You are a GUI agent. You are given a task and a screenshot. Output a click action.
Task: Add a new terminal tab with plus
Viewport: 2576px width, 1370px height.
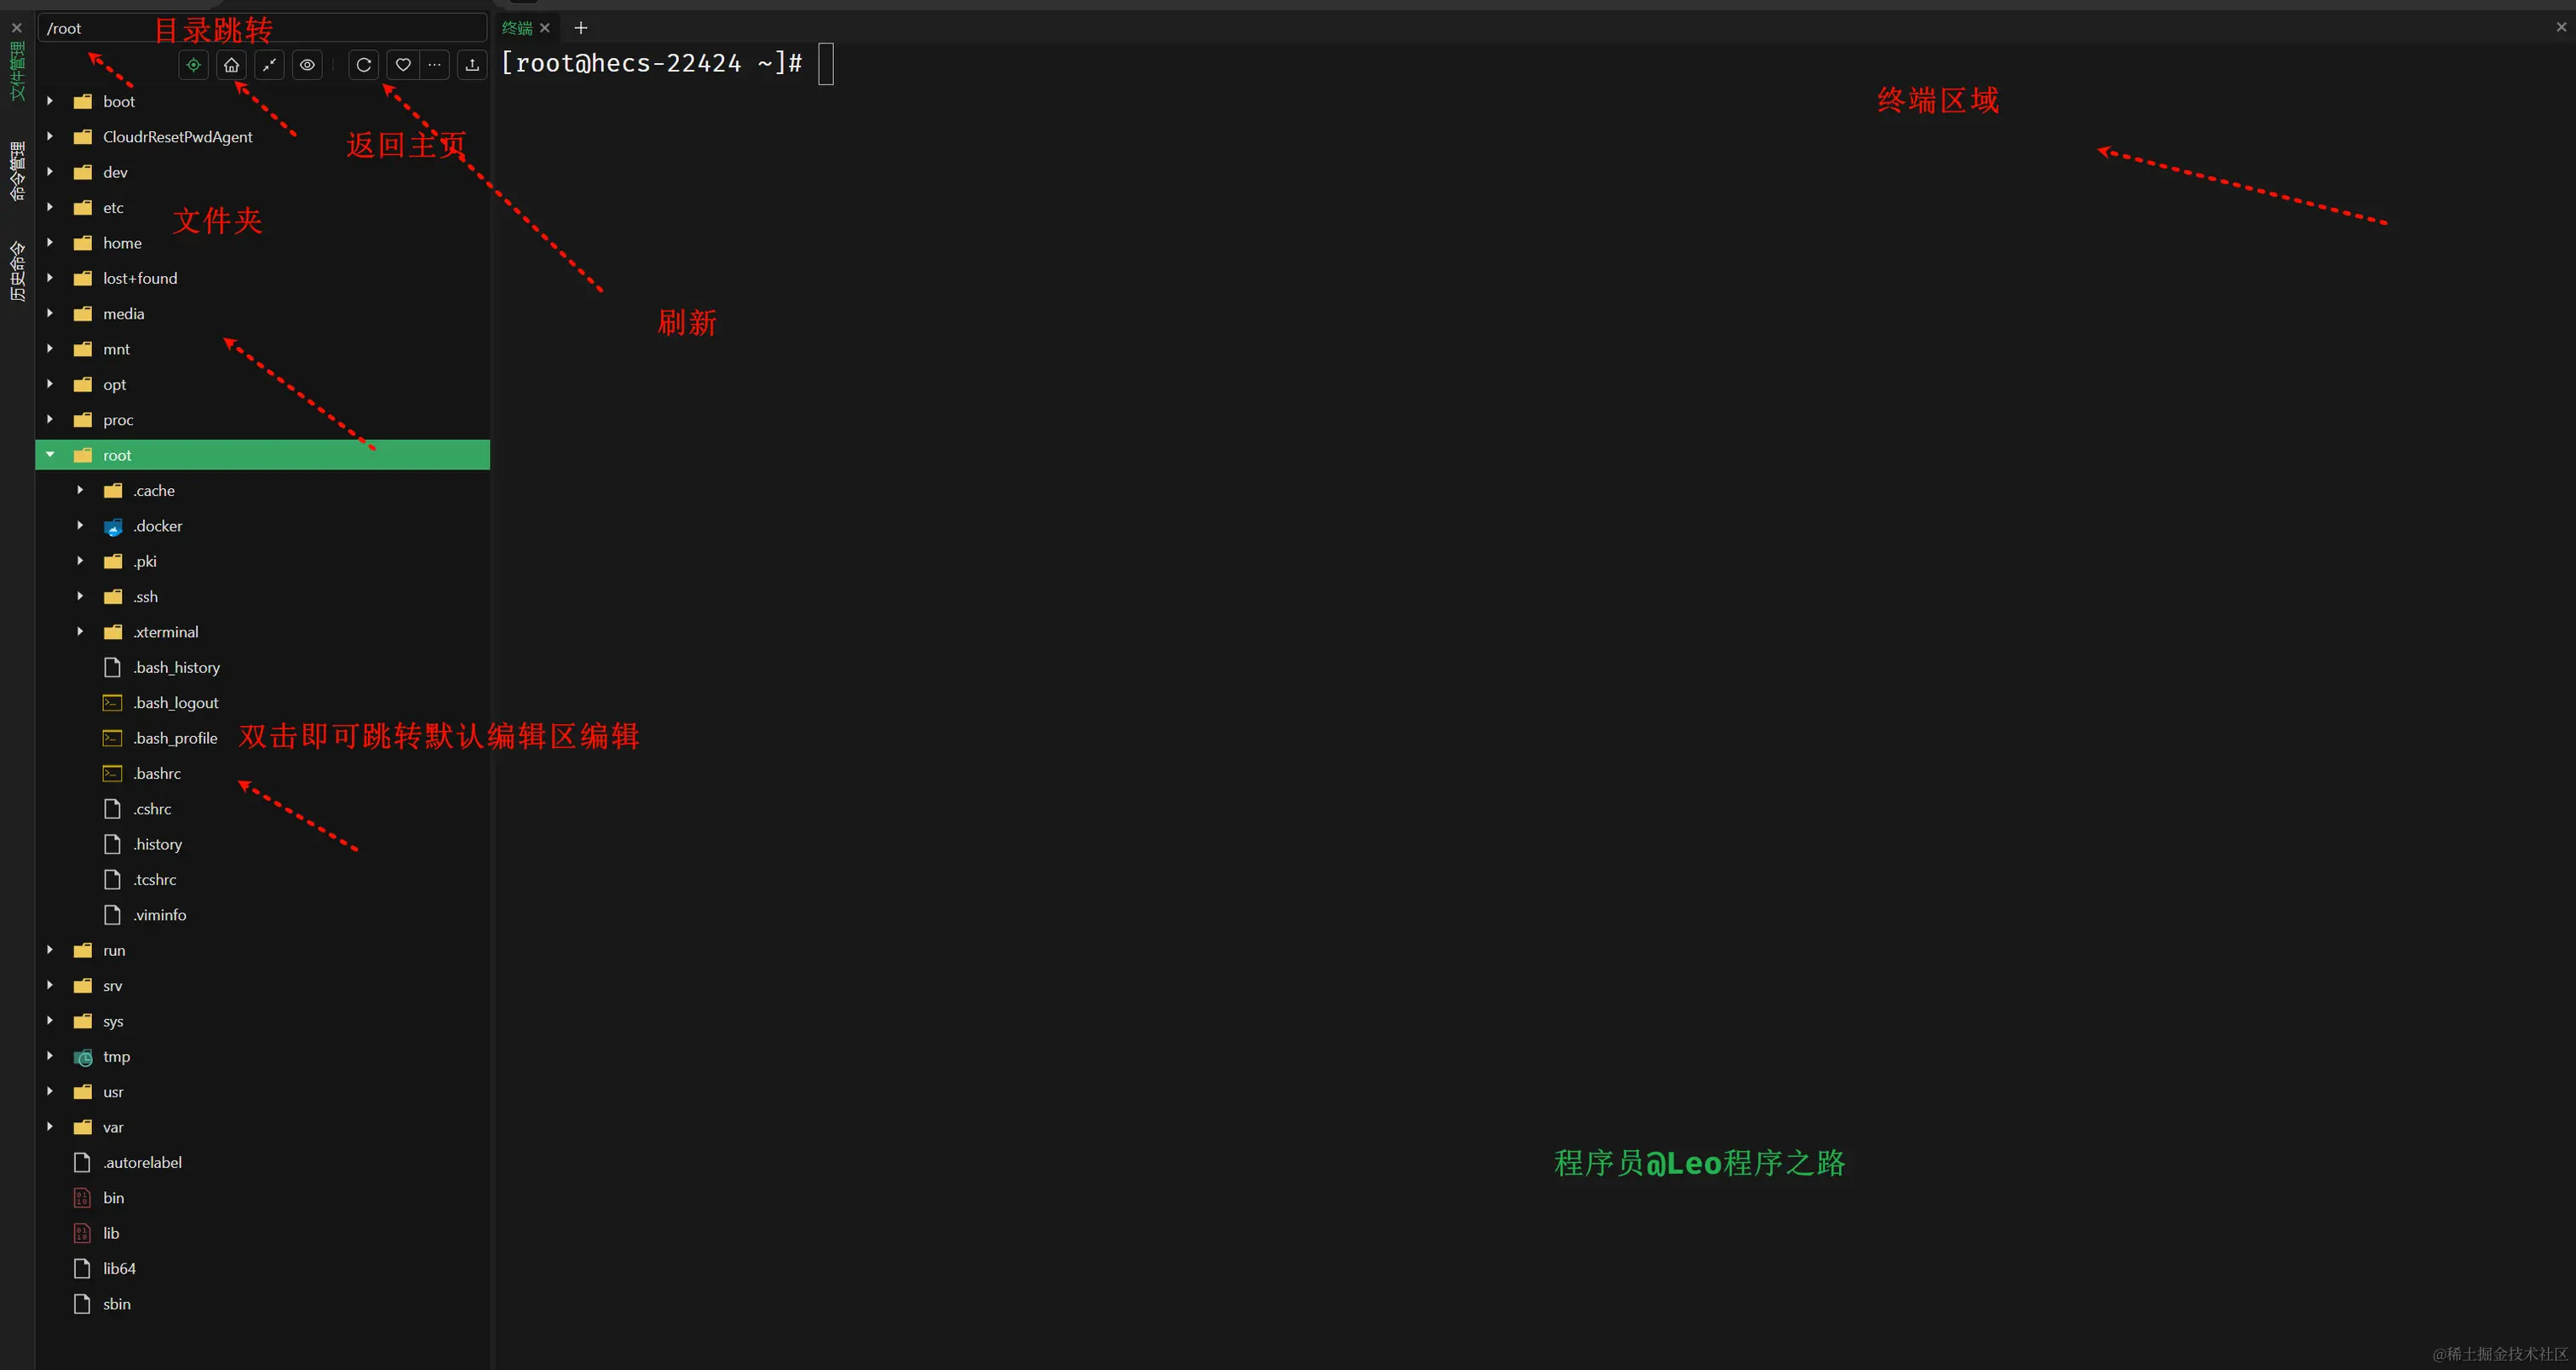point(581,28)
